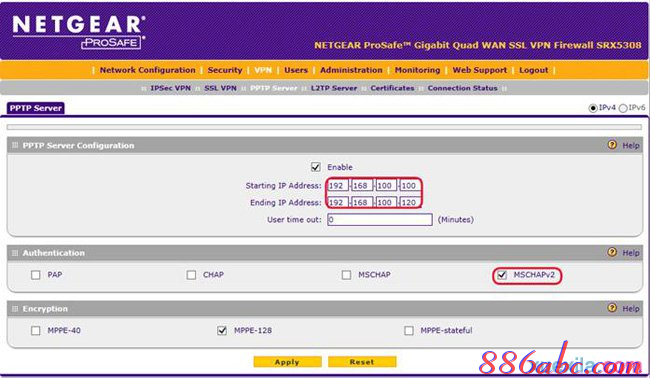The width and height of the screenshot is (650, 378).
Task: Go to IPSec VPN submenu
Action: pos(170,88)
